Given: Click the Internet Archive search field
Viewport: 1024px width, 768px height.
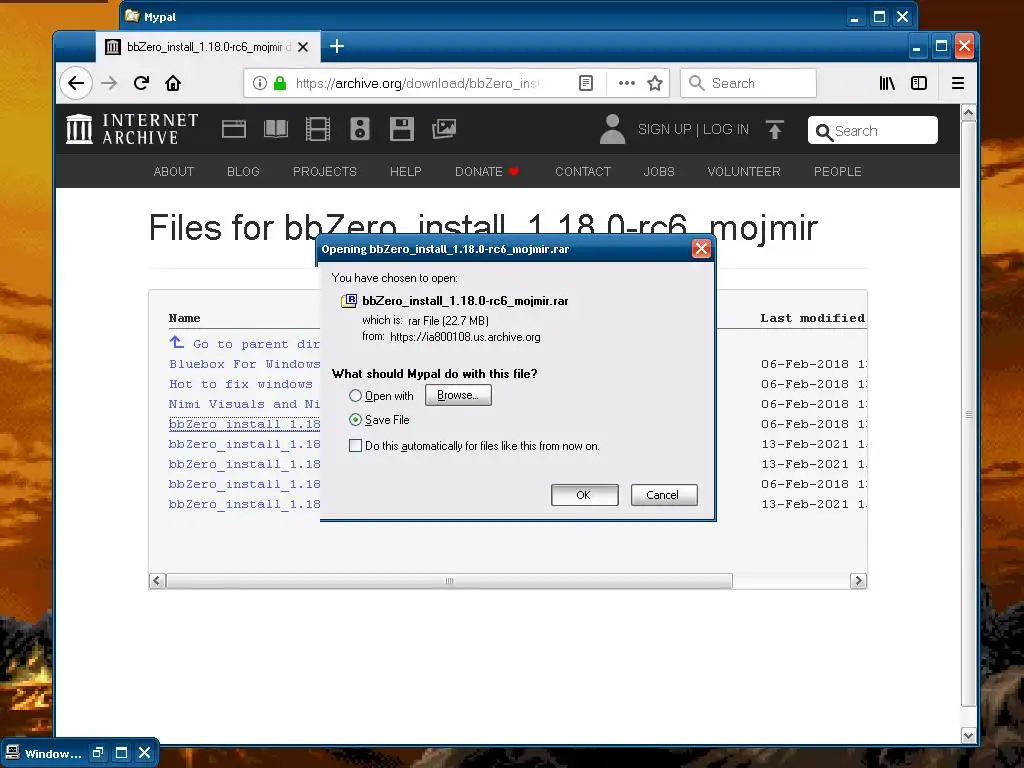Looking at the screenshot, I should pyautogui.click(x=872, y=130).
